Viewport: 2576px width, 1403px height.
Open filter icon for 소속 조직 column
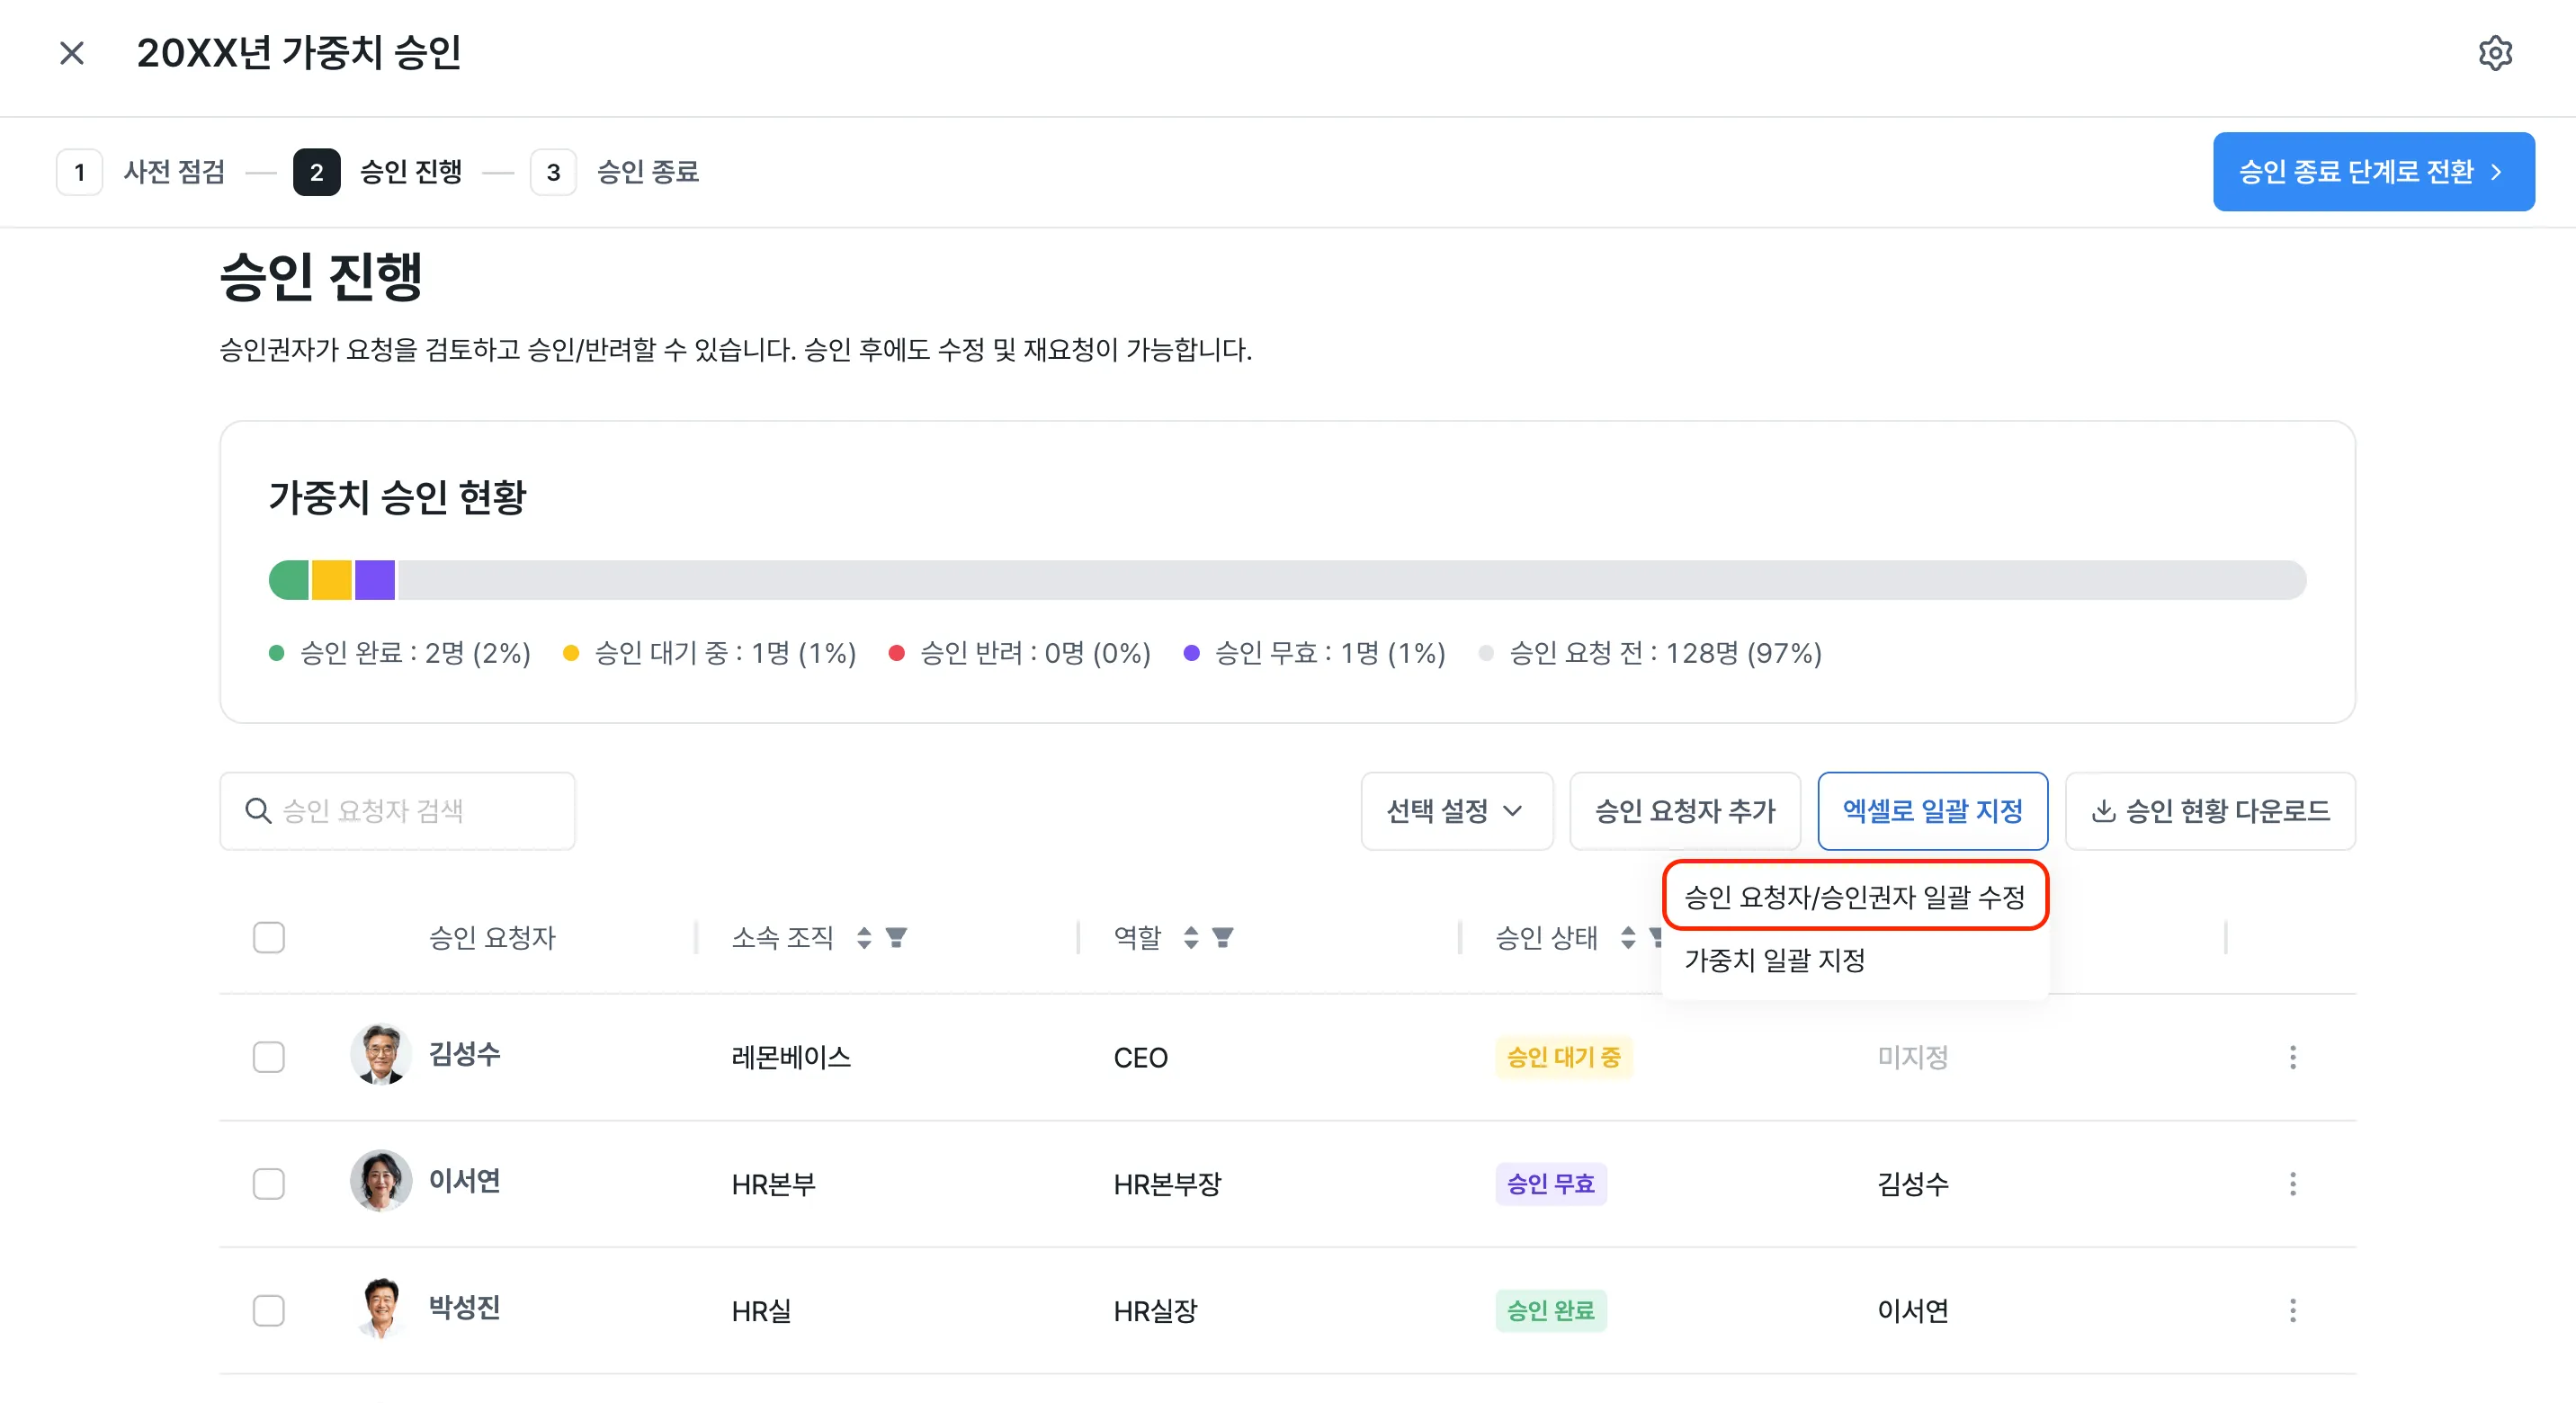coord(896,937)
